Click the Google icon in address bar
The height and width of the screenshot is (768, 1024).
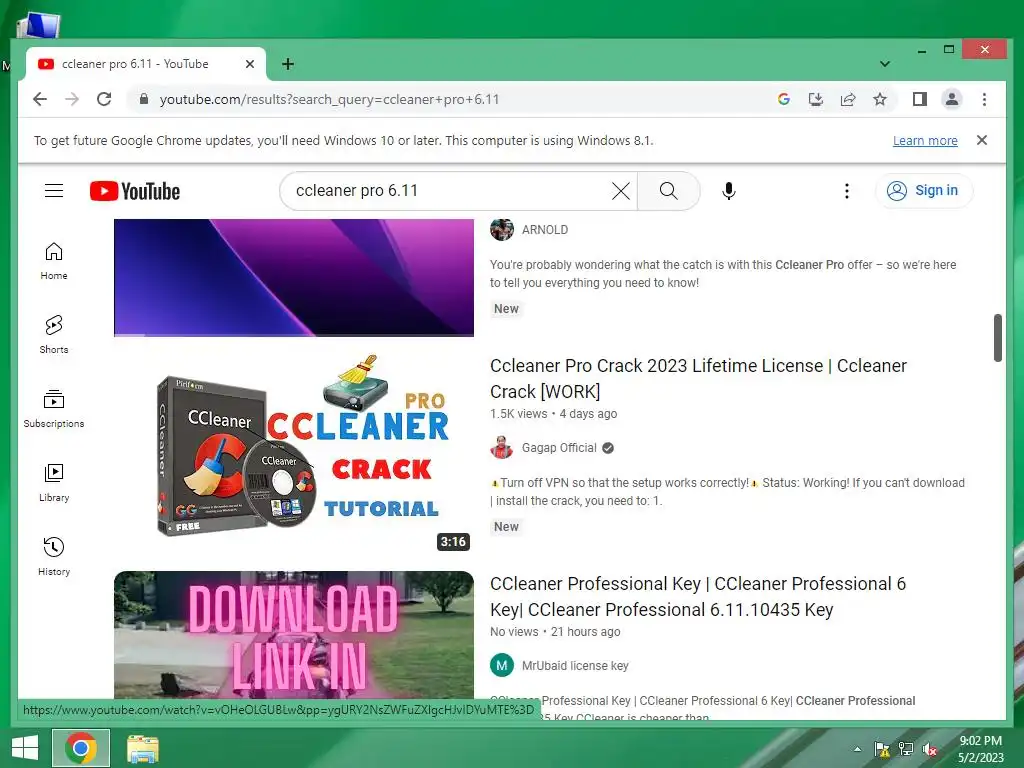point(784,99)
